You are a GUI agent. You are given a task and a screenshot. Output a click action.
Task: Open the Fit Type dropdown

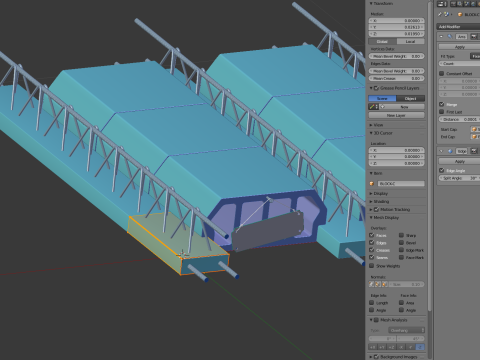click(x=475, y=56)
